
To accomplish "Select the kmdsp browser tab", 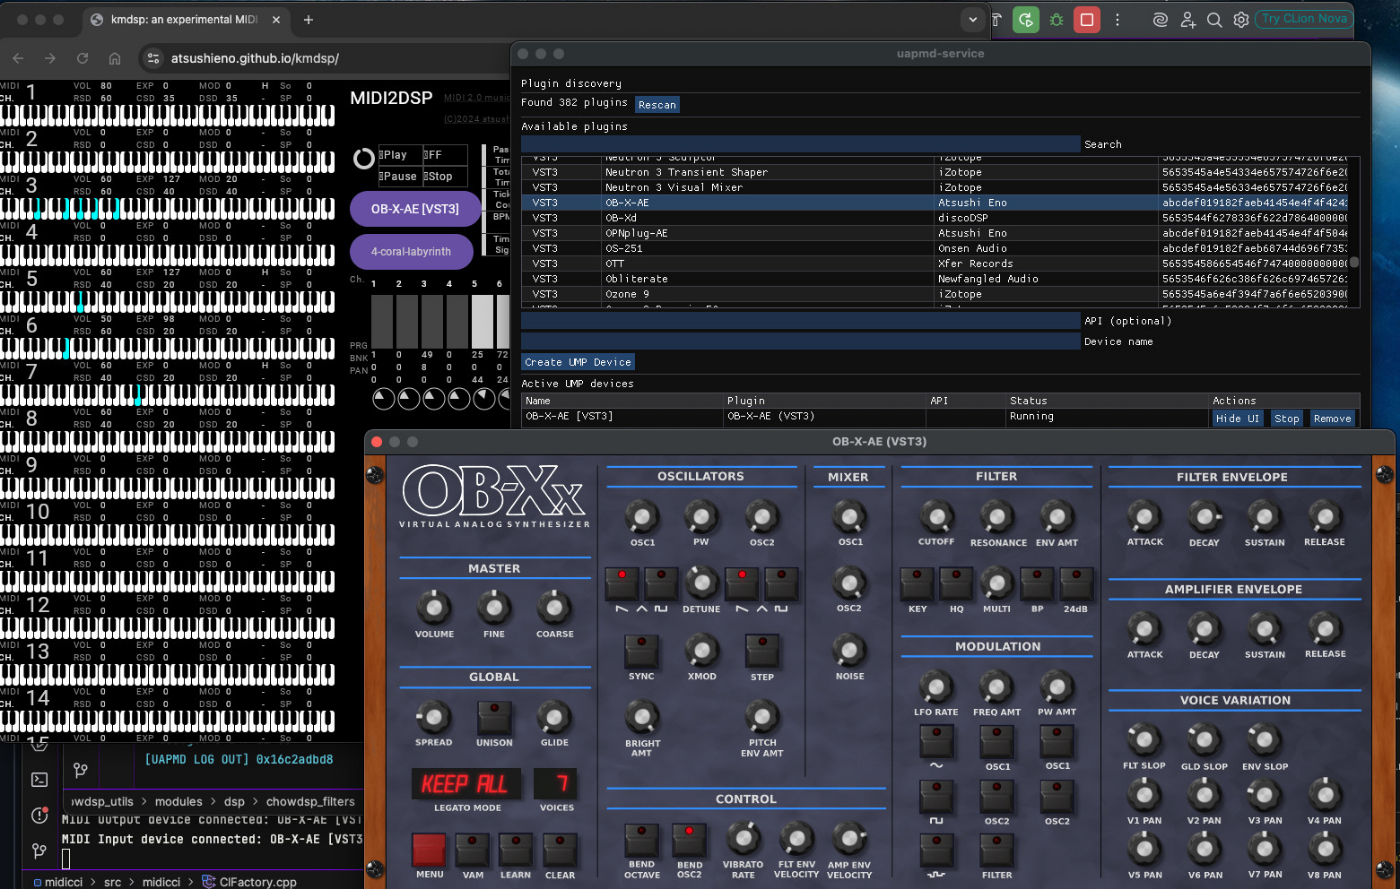I will tap(180, 19).
